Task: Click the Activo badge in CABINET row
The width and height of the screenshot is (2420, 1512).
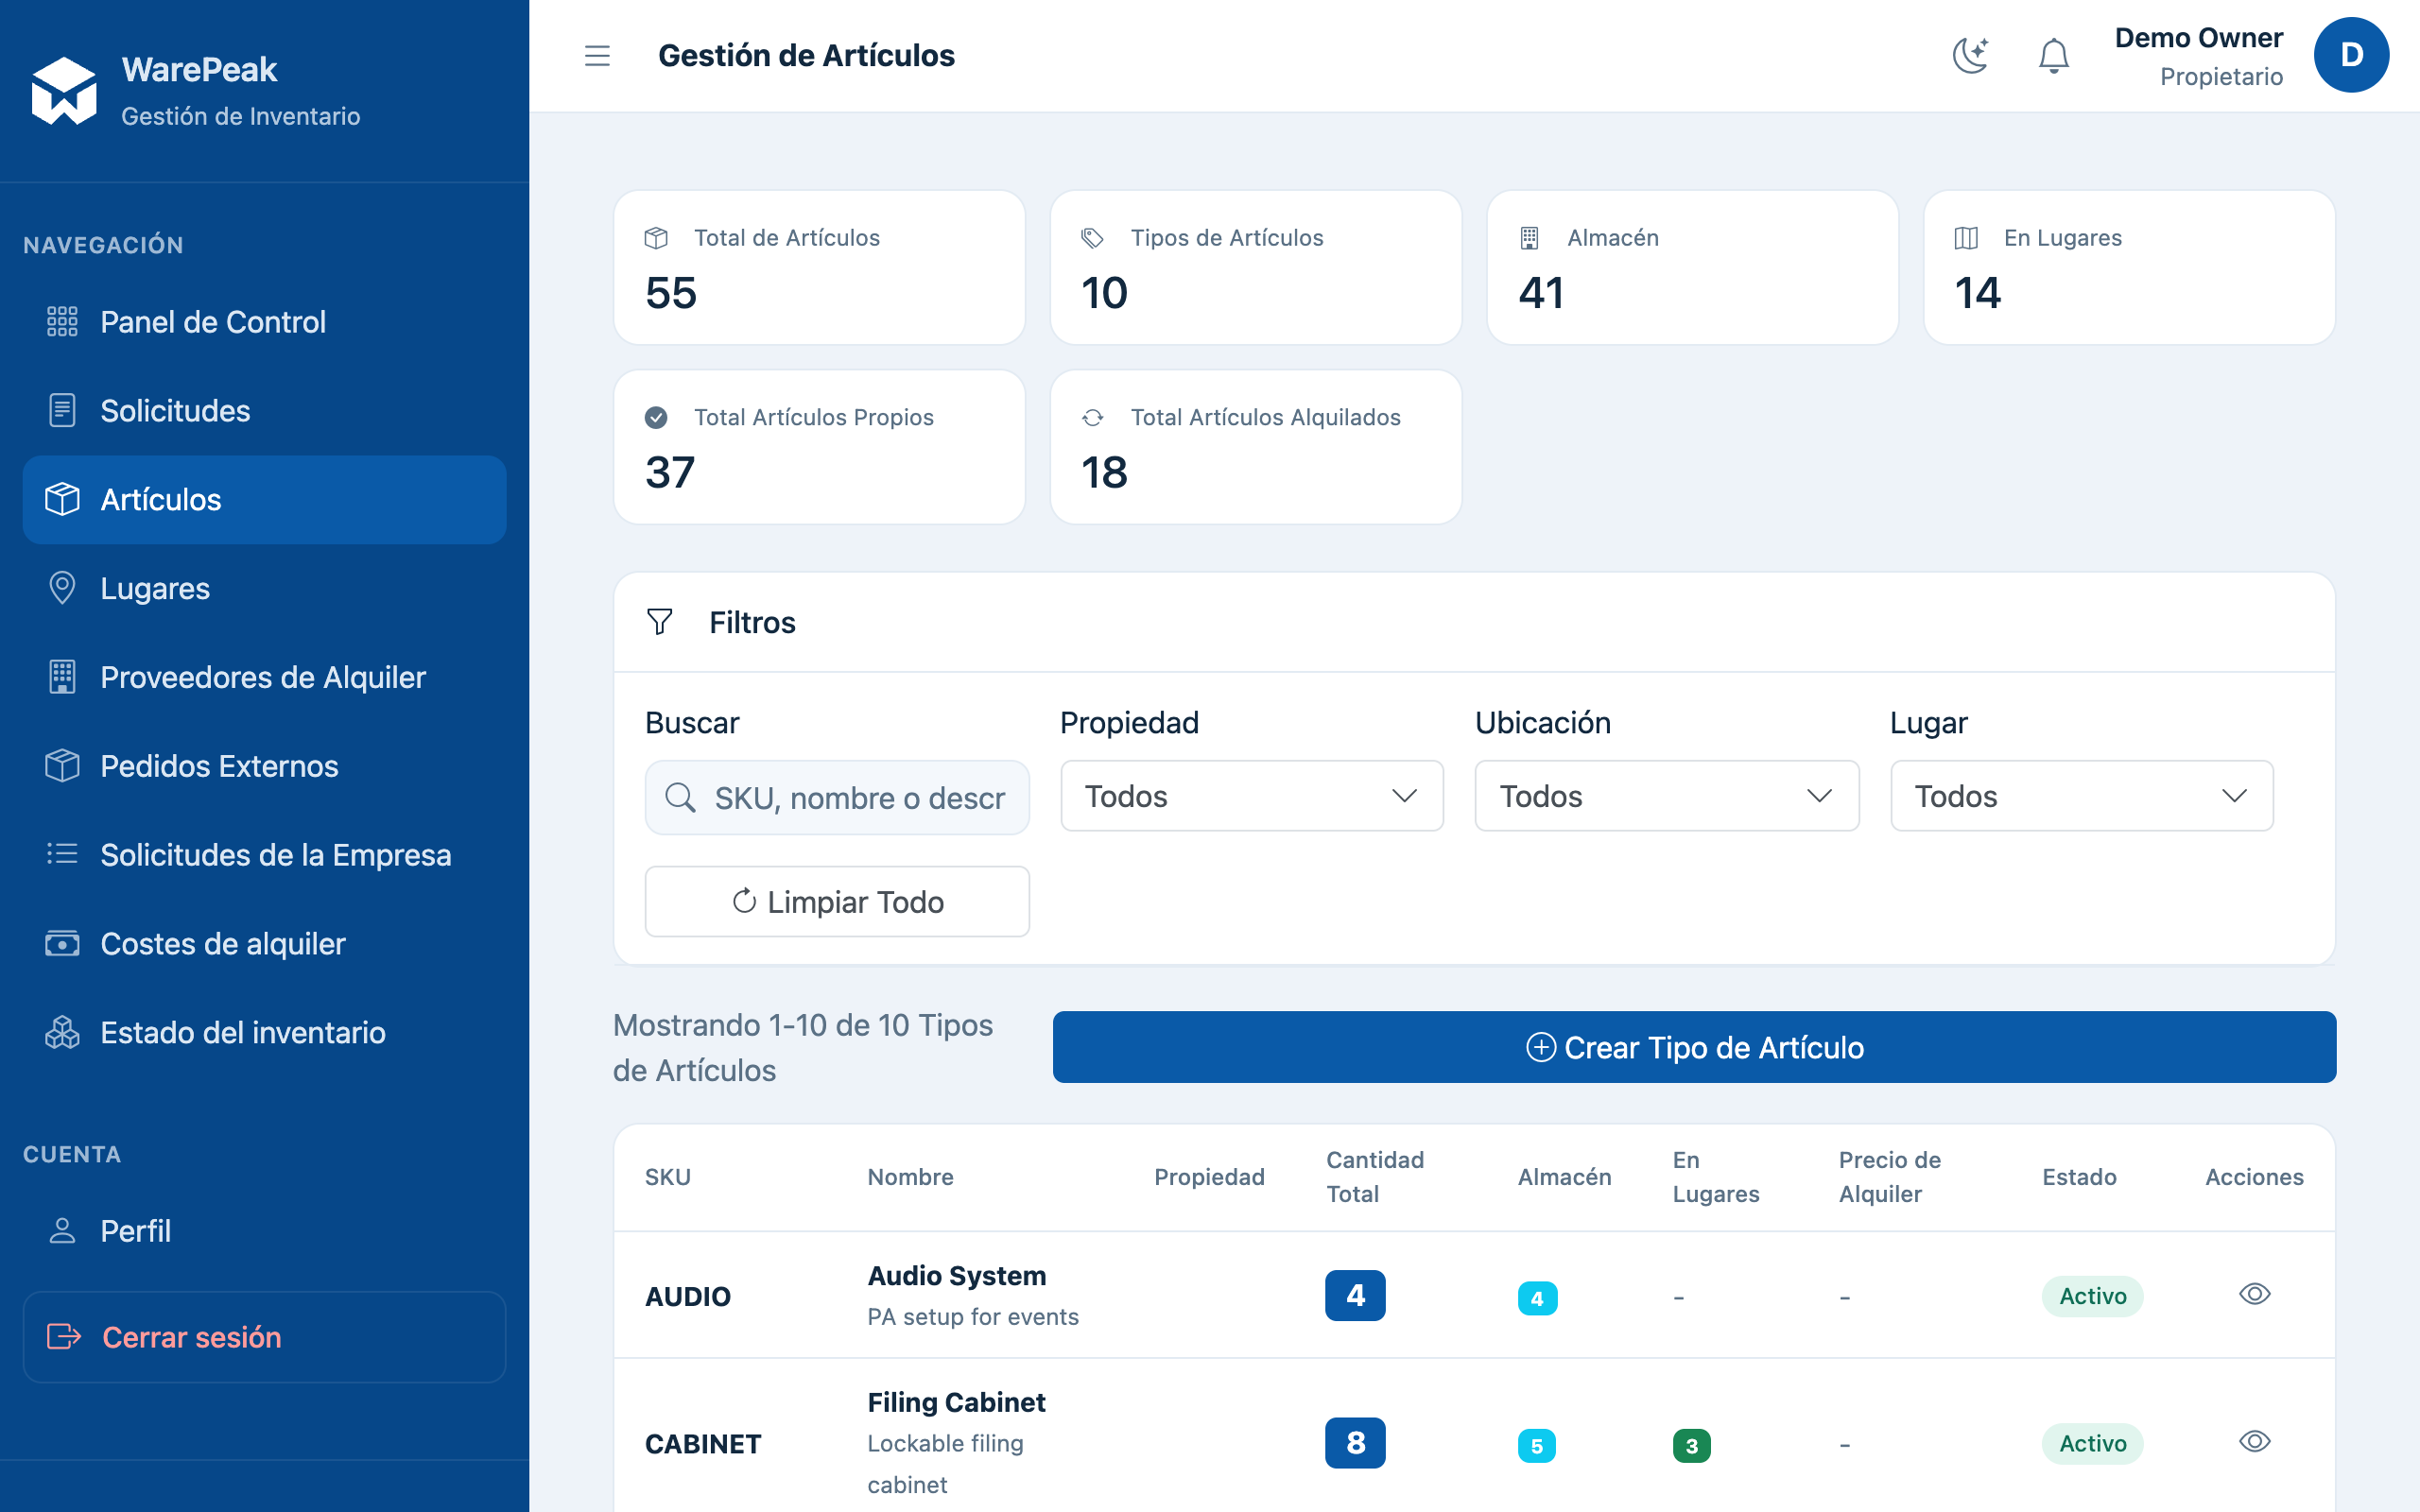Action: click(2092, 1443)
